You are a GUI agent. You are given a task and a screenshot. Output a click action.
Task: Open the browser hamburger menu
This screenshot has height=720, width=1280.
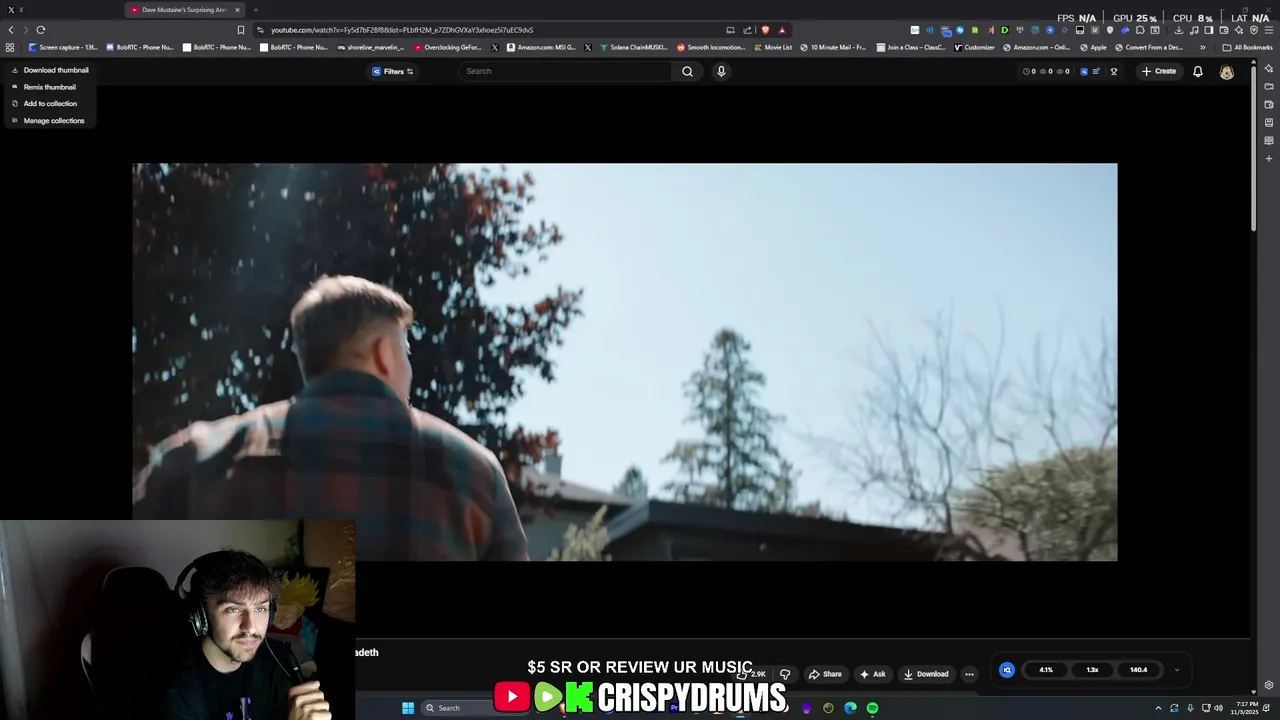[x=1268, y=30]
